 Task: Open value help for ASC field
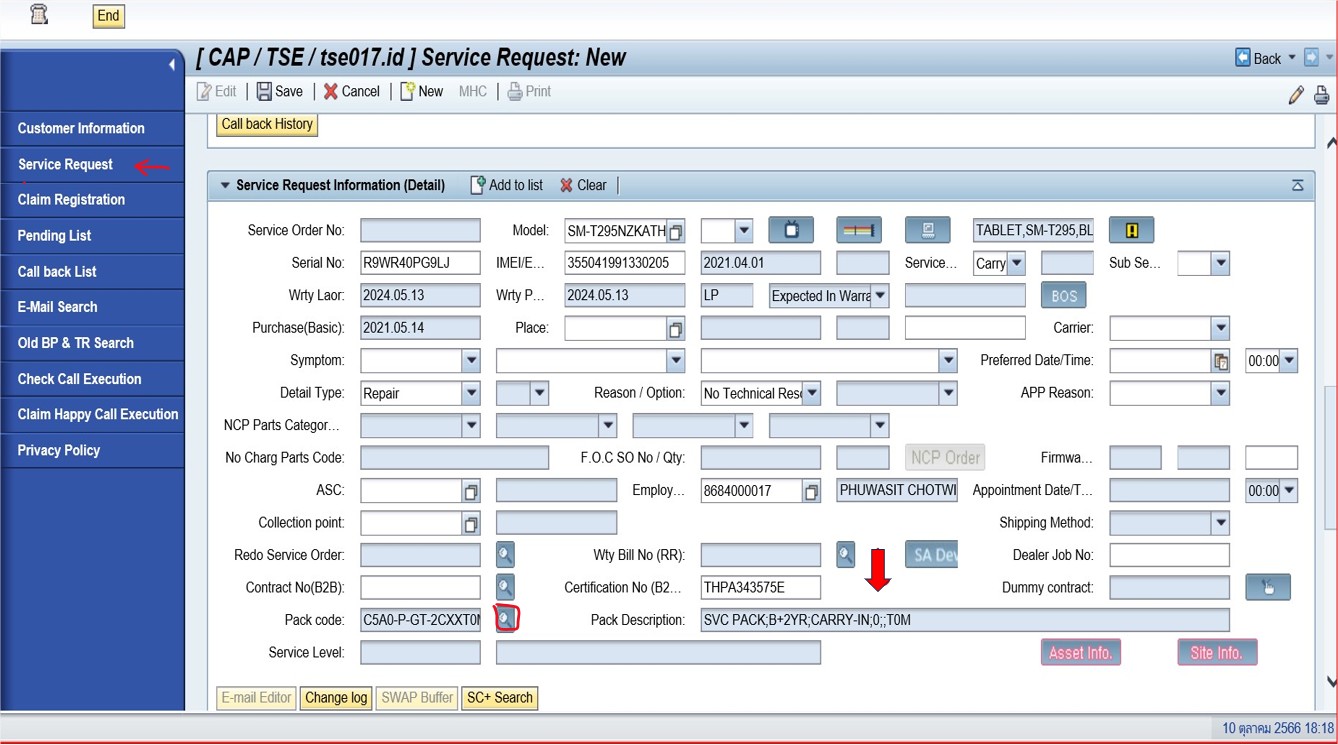point(471,491)
